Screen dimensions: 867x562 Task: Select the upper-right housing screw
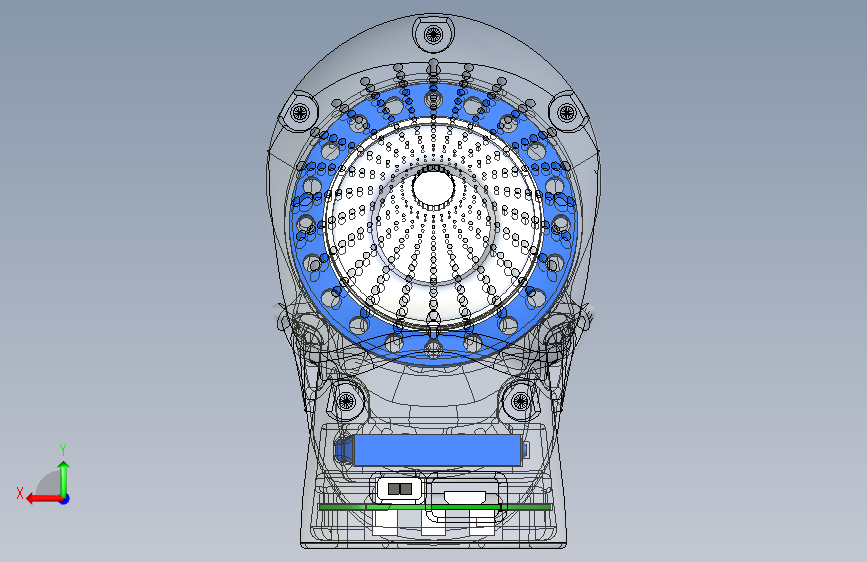click(x=567, y=113)
